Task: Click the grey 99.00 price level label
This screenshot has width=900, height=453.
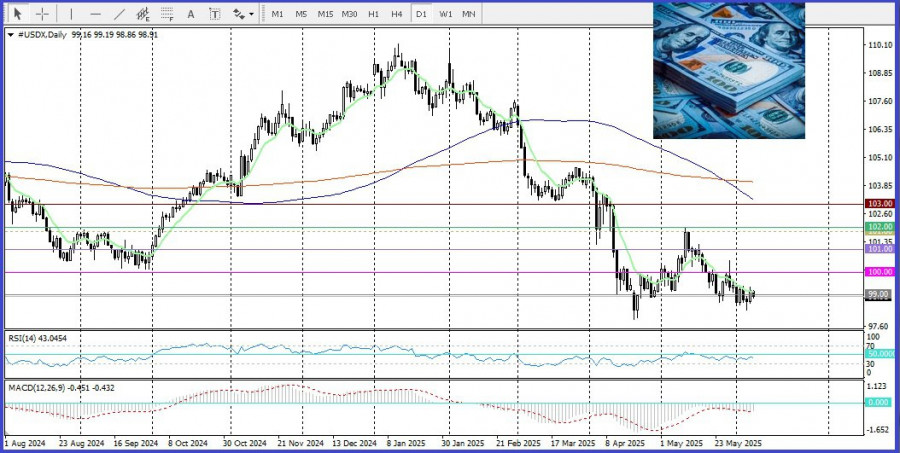Action: pos(880,294)
